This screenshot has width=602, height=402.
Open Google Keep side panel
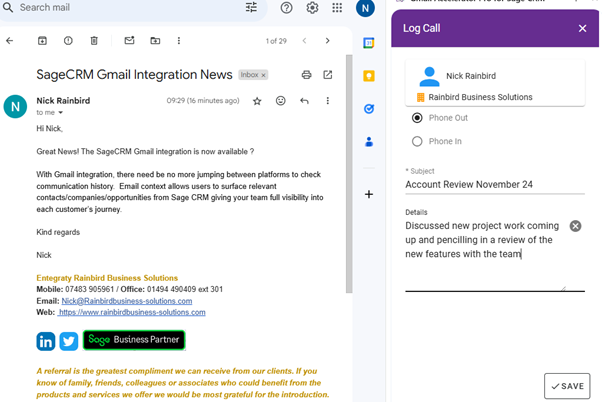(369, 76)
